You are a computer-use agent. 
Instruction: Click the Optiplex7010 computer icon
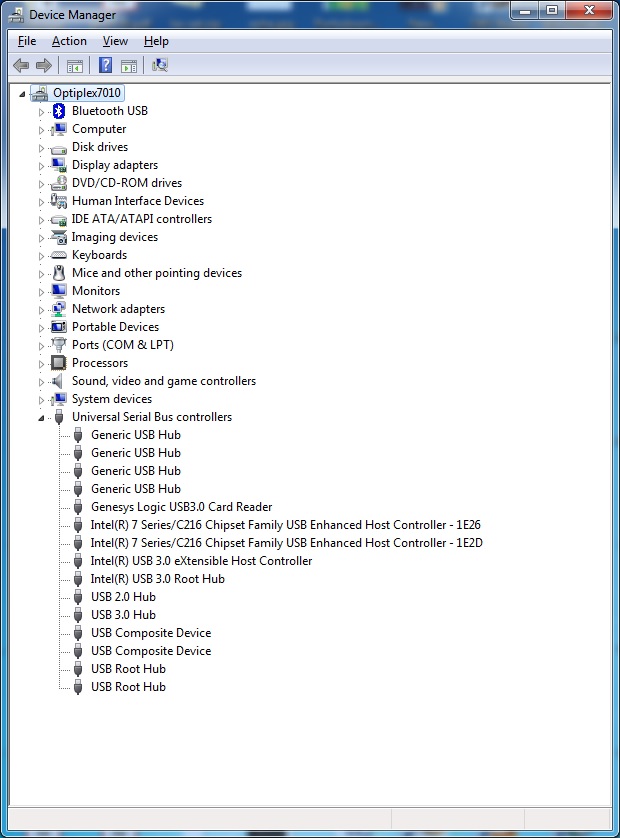(x=41, y=94)
